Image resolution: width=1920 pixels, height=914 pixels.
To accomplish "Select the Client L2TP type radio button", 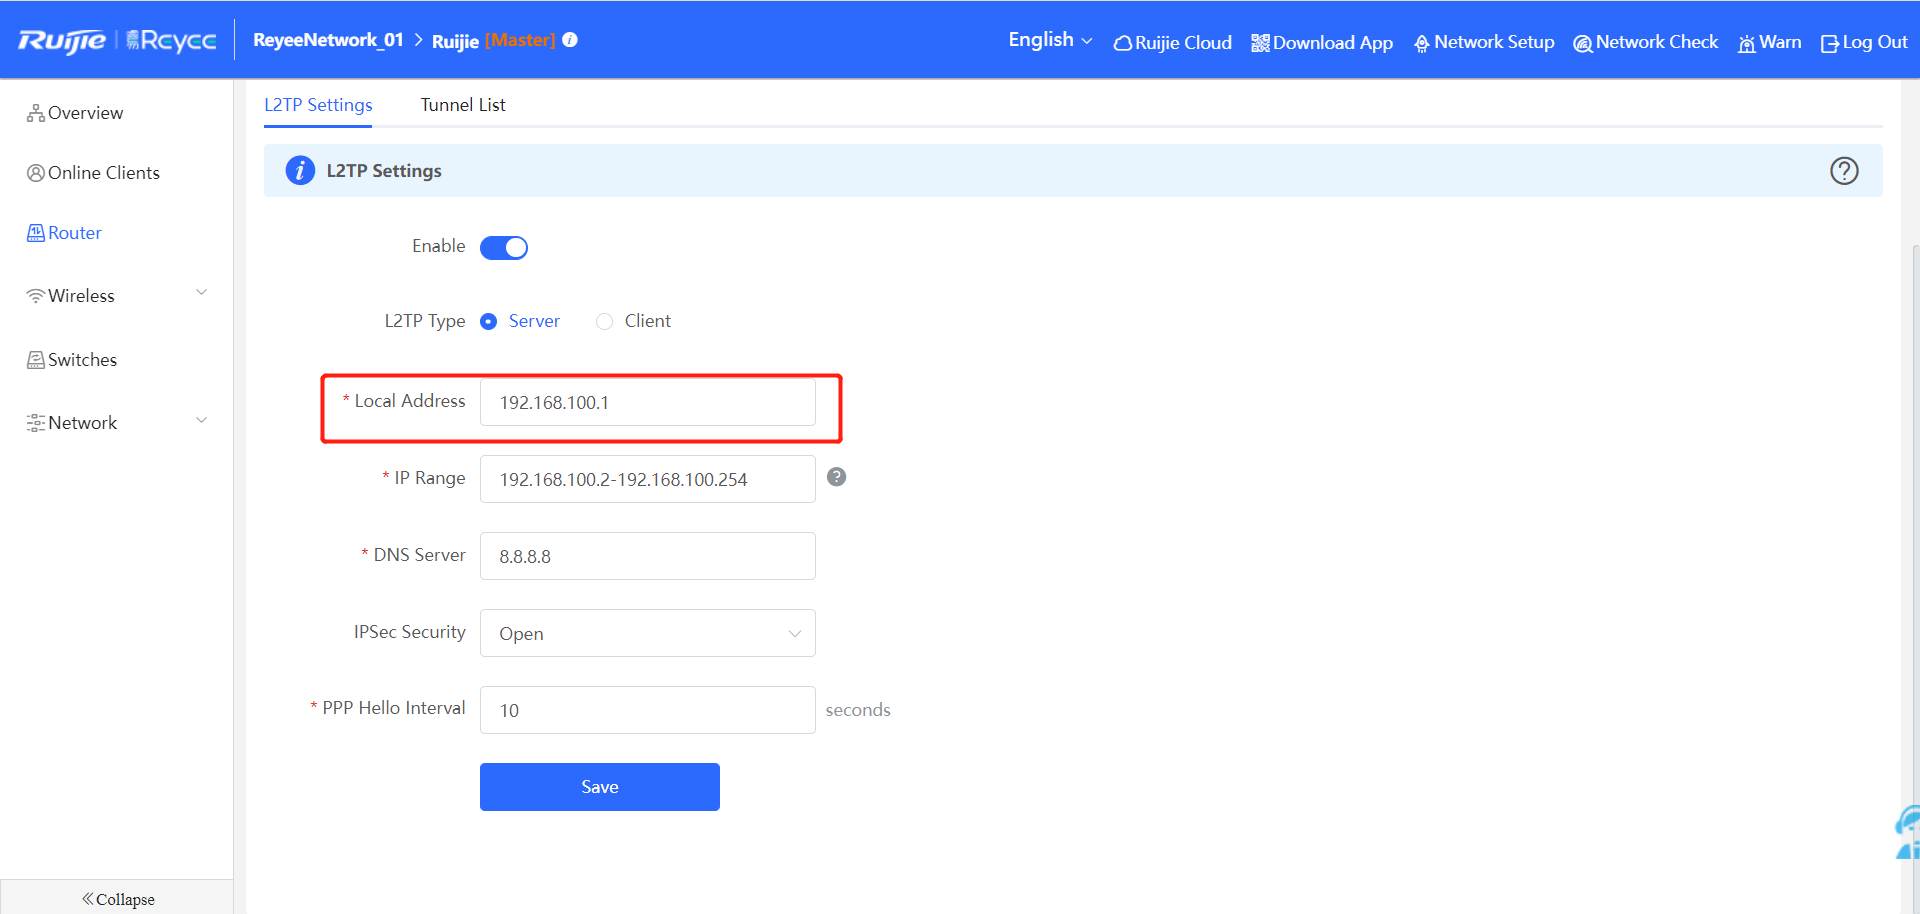I will 604,321.
